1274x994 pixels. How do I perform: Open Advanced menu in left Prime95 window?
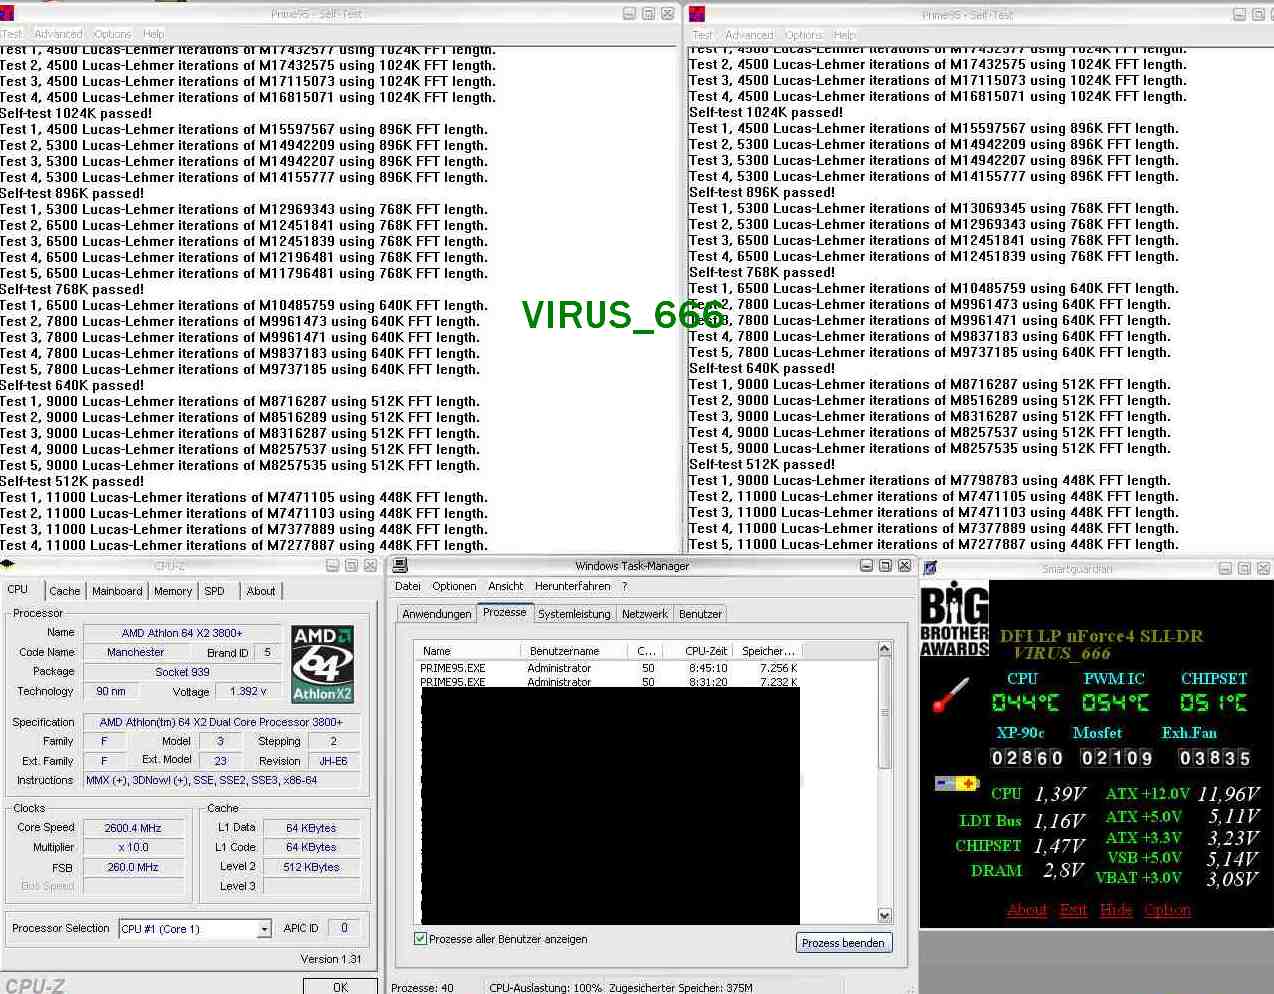click(x=58, y=34)
